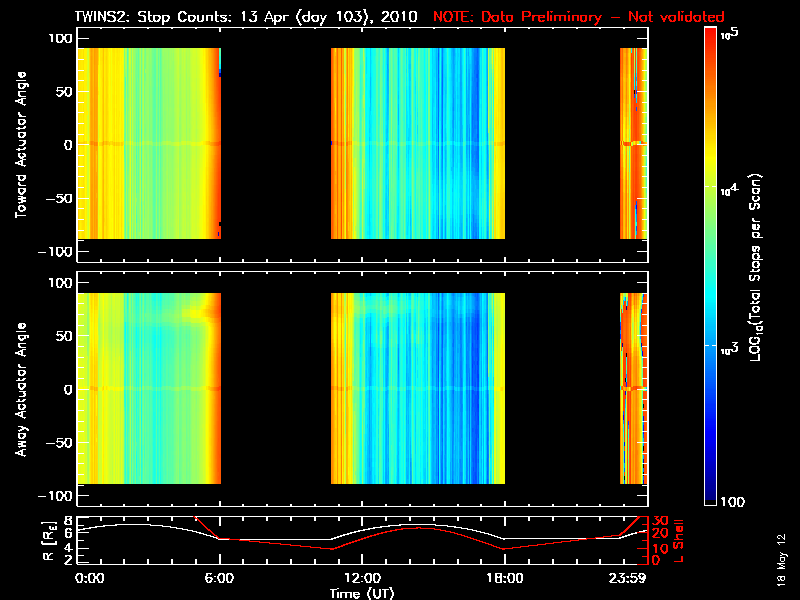Viewport: 800px width, 600px height.
Task: Click the LOG10 Total Stops per Scan label
Action: click(756, 267)
